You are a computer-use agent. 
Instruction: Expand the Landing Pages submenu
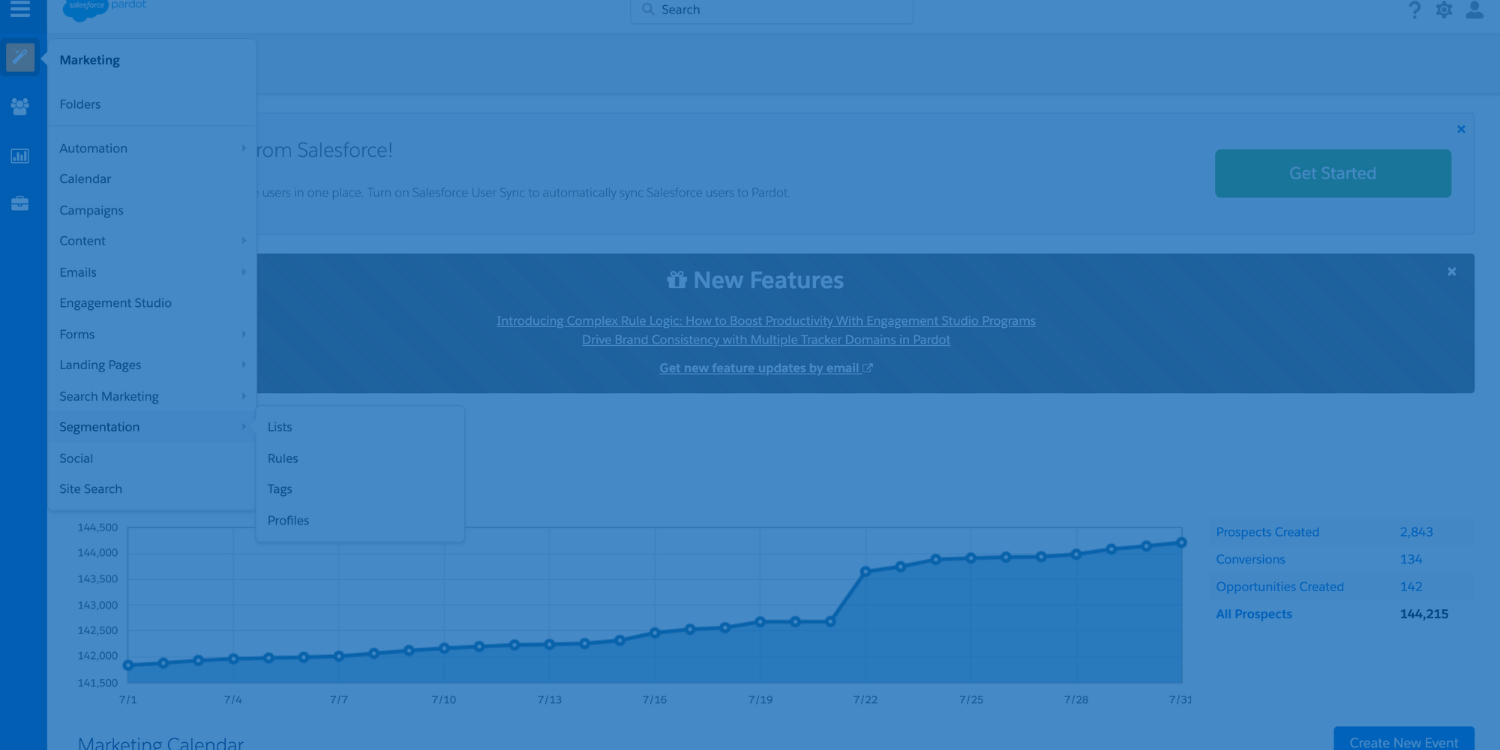pos(100,365)
